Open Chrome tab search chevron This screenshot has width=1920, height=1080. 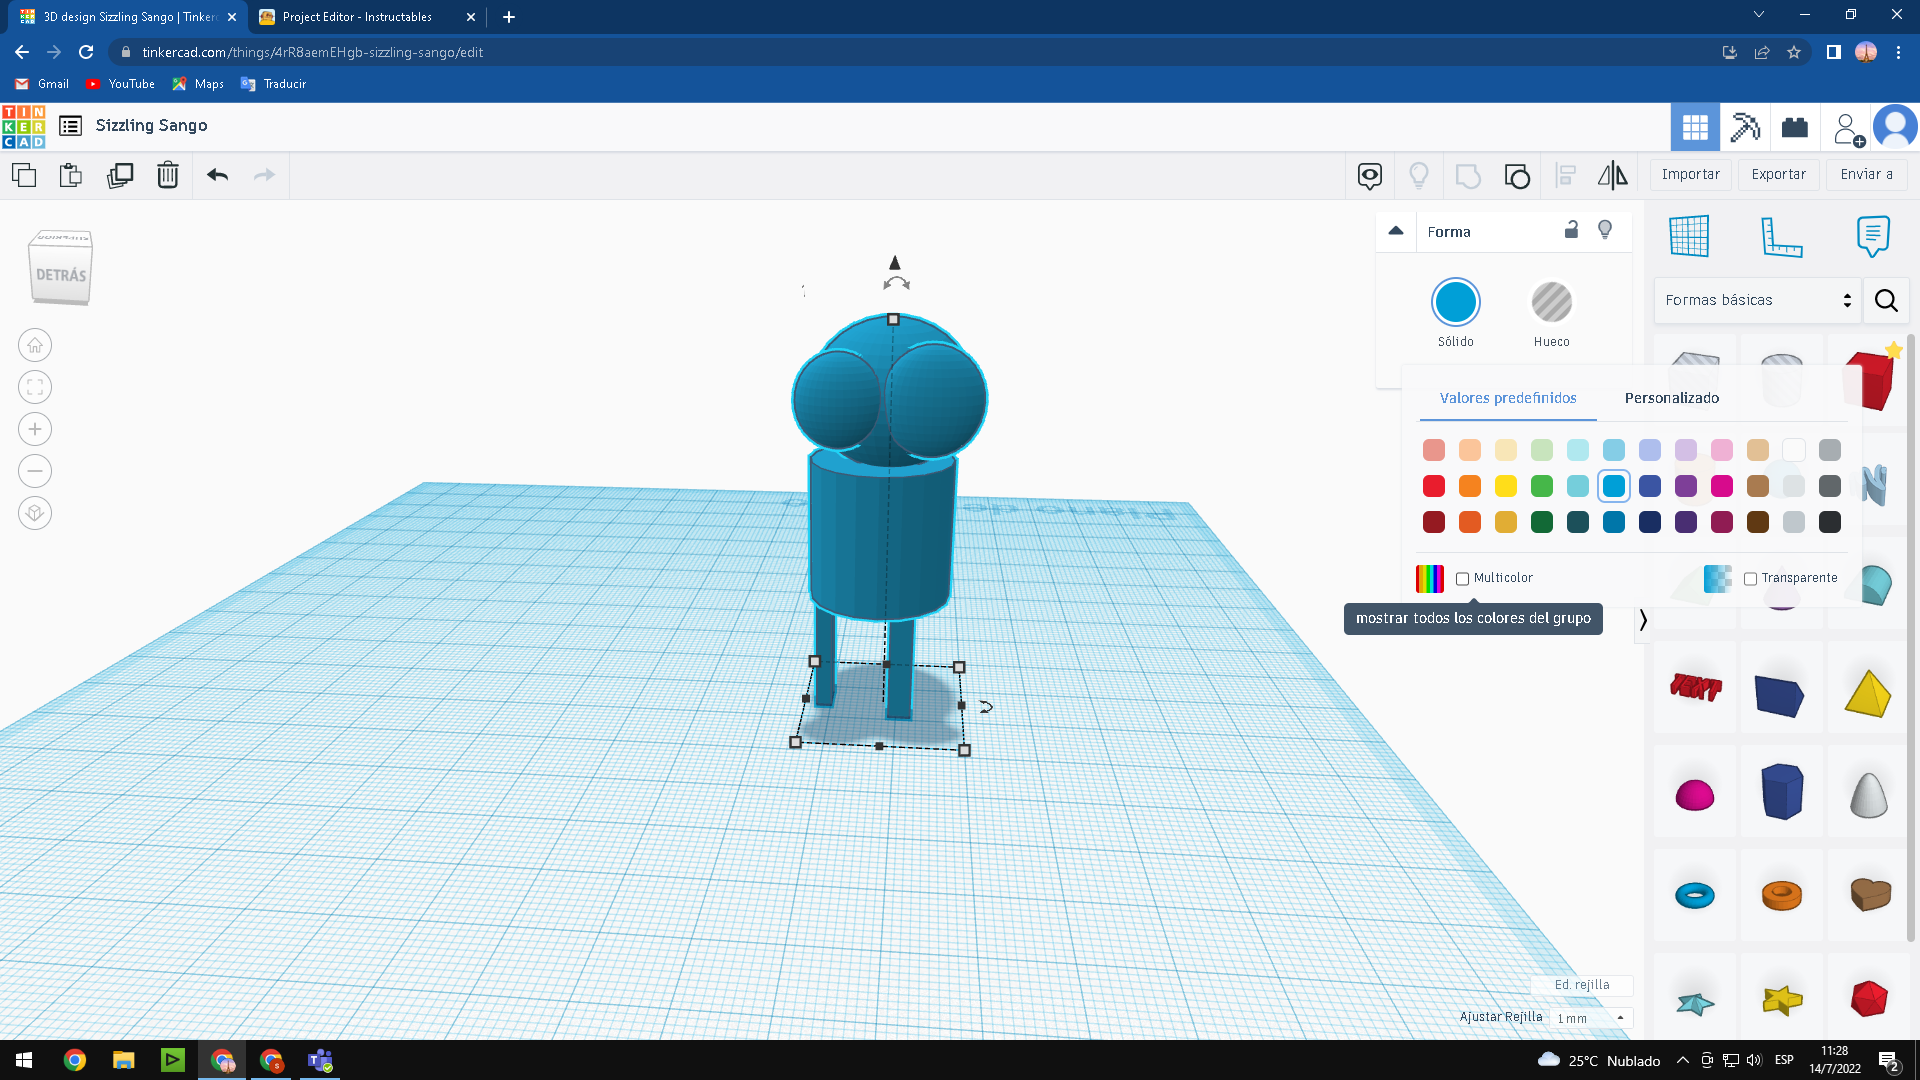[1759, 15]
